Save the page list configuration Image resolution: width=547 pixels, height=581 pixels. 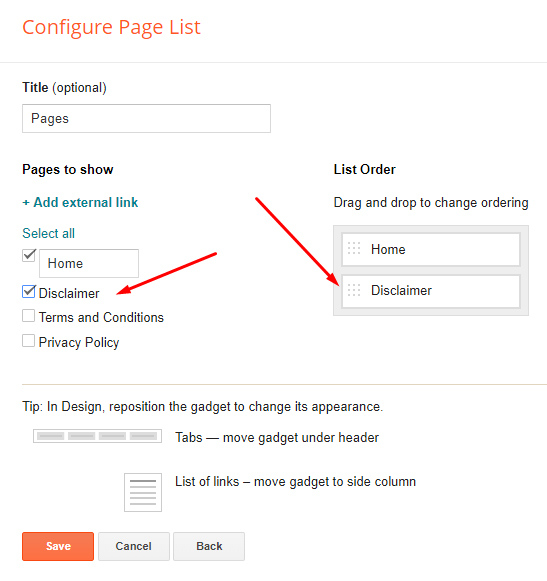[58, 546]
